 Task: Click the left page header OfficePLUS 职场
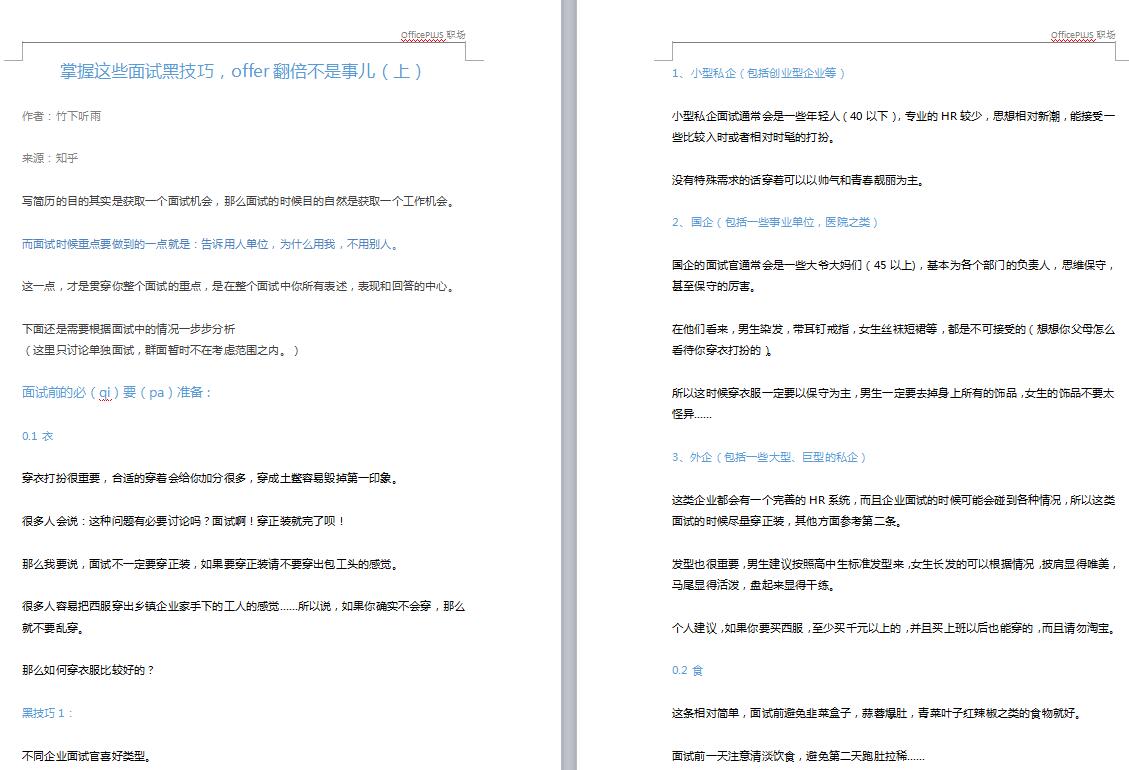click(432, 35)
